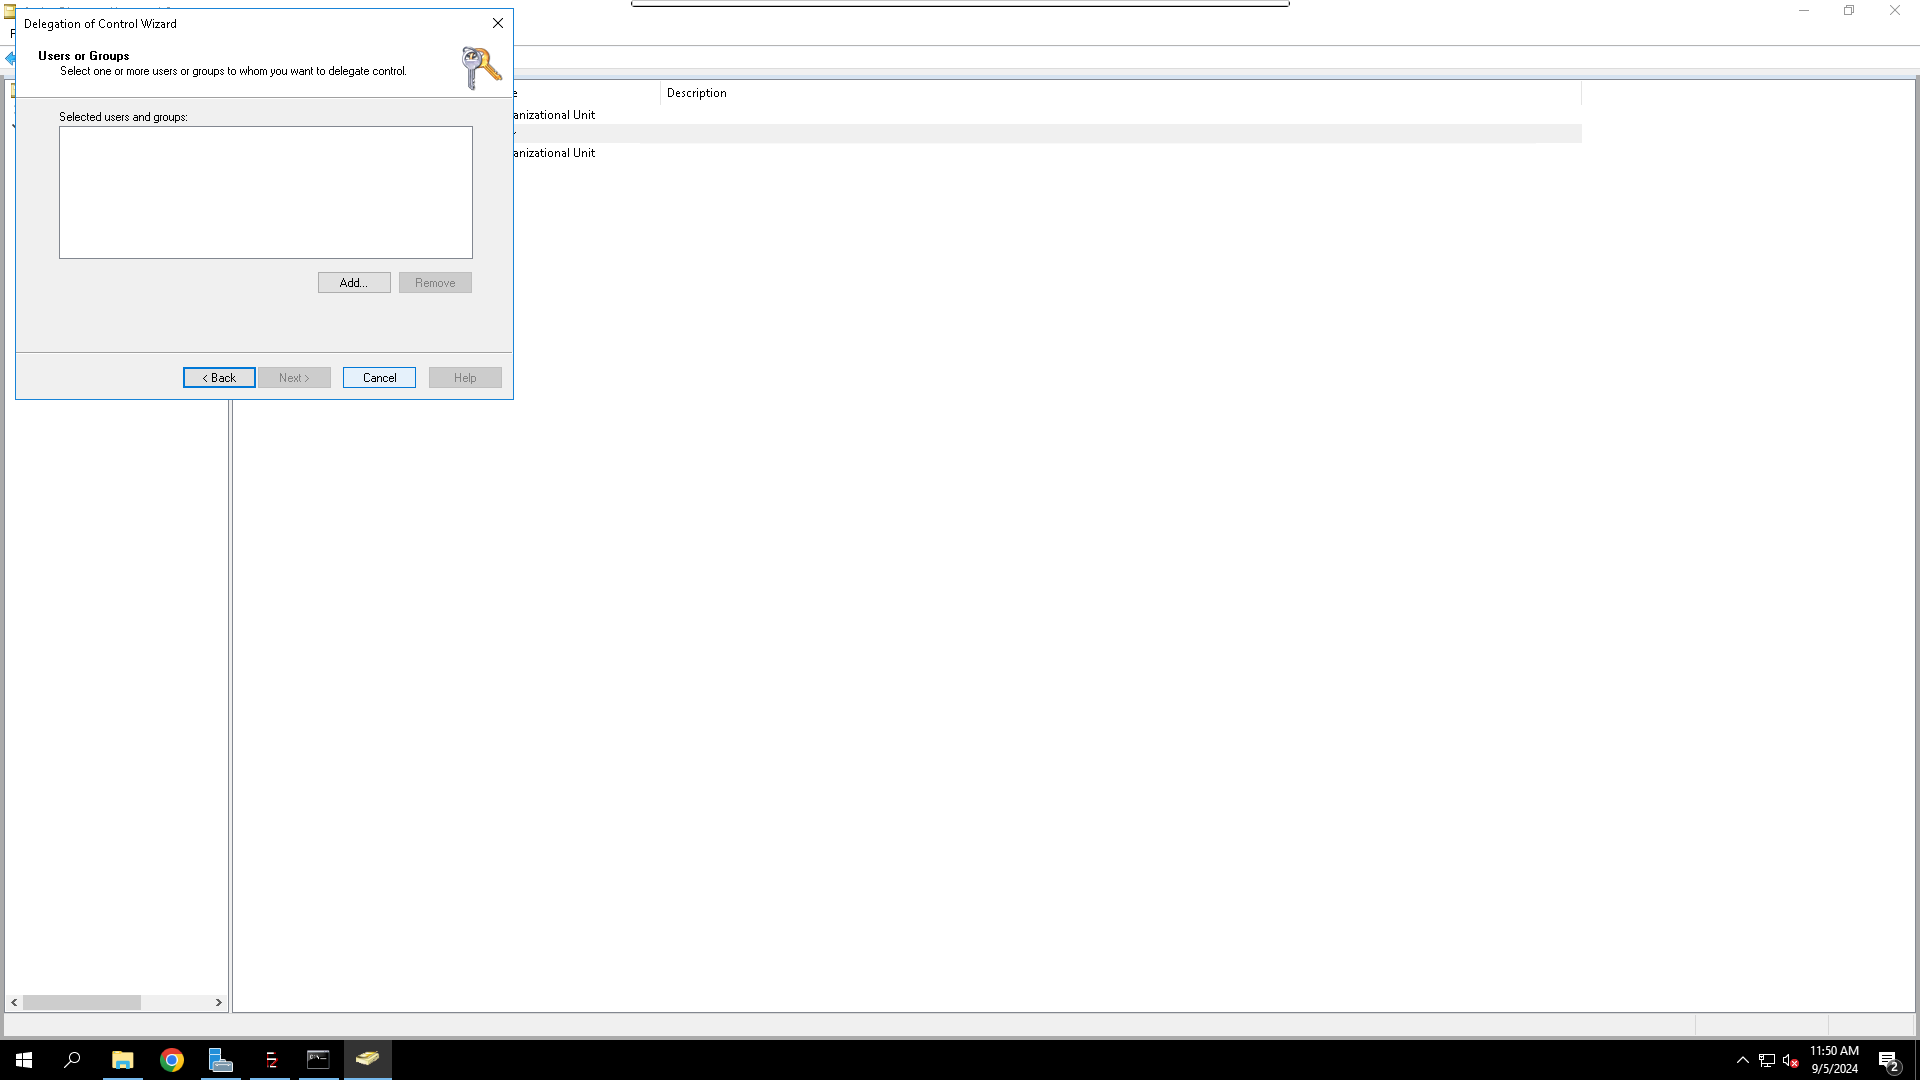
Task: Select Active Directory Users and Computers taskbar icon
Action: (367, 1060)
